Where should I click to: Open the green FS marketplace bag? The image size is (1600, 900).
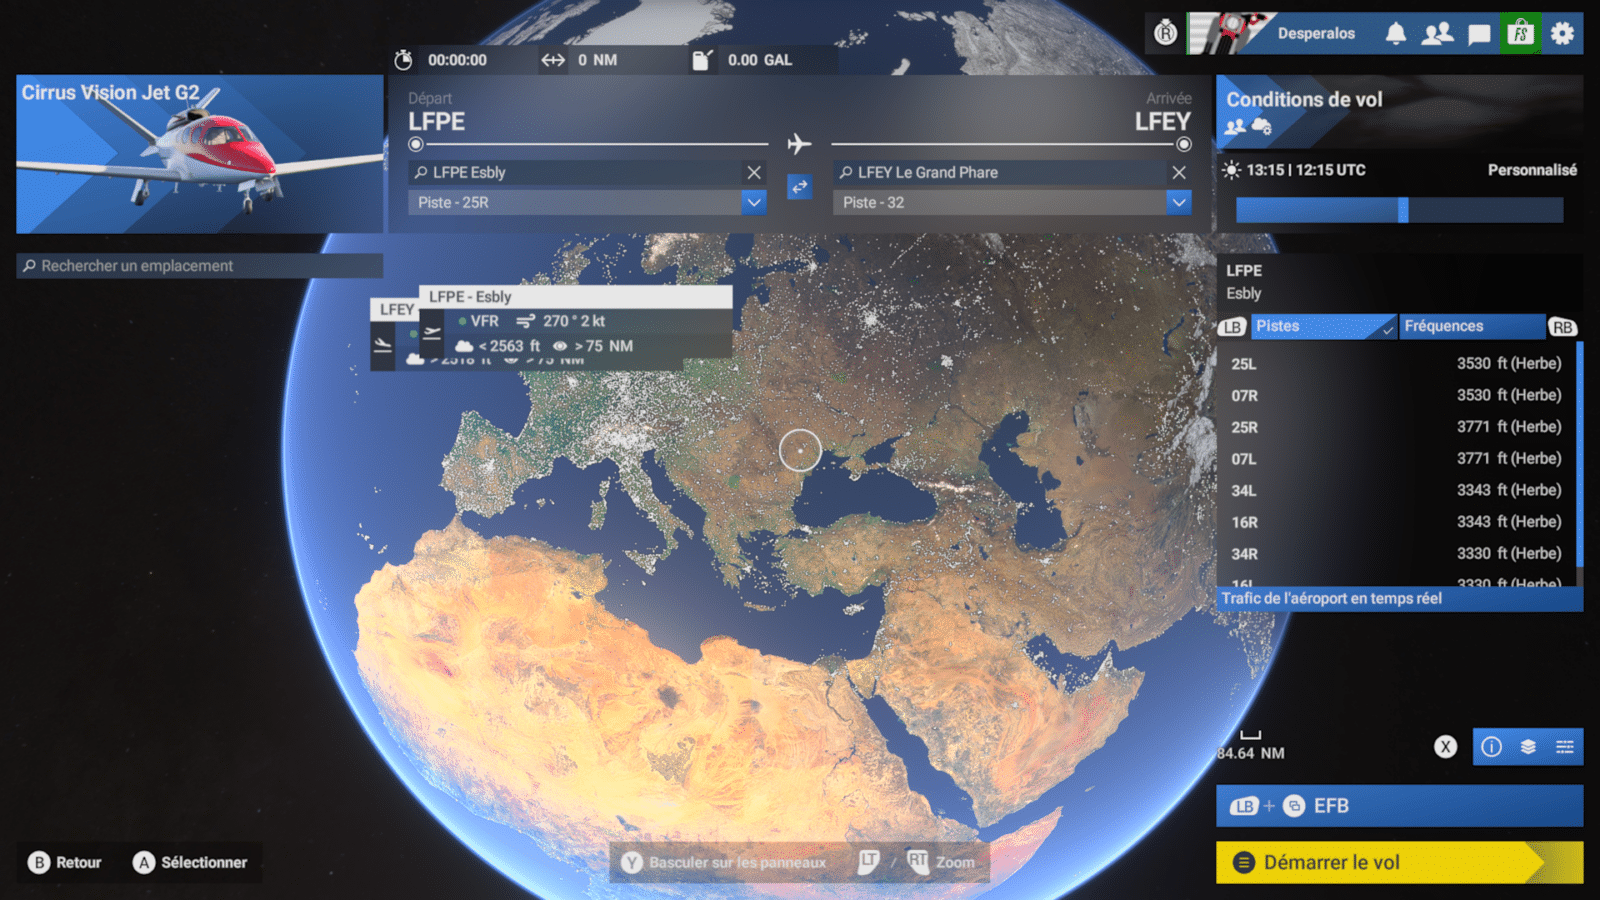click(x=1520, y=34)
